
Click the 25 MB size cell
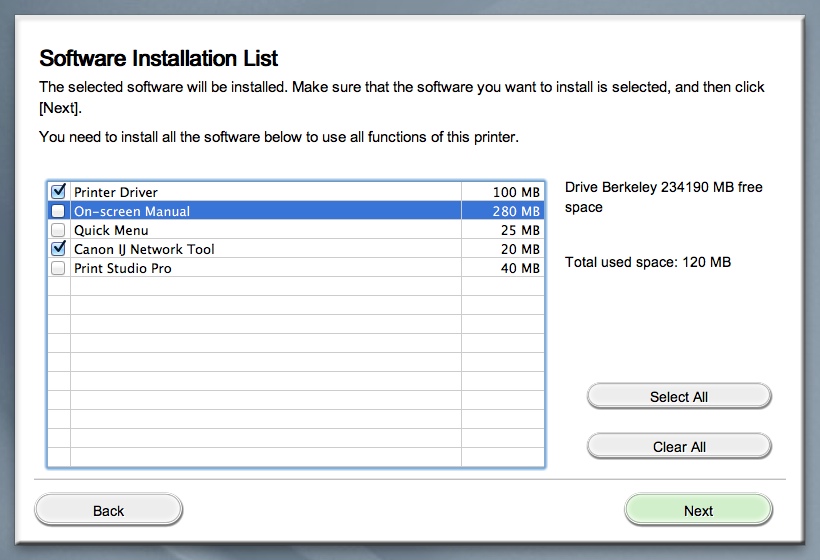coord(520,230)
